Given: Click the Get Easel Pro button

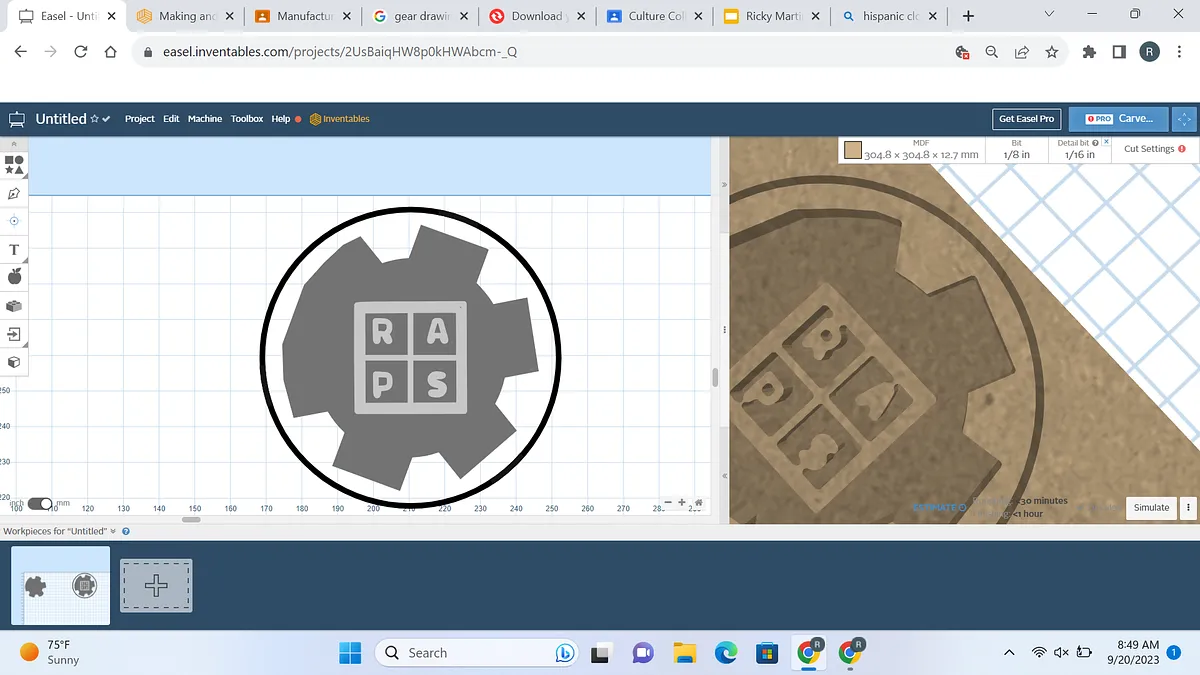Looking at the screenshot, I should pos(1026,118).
